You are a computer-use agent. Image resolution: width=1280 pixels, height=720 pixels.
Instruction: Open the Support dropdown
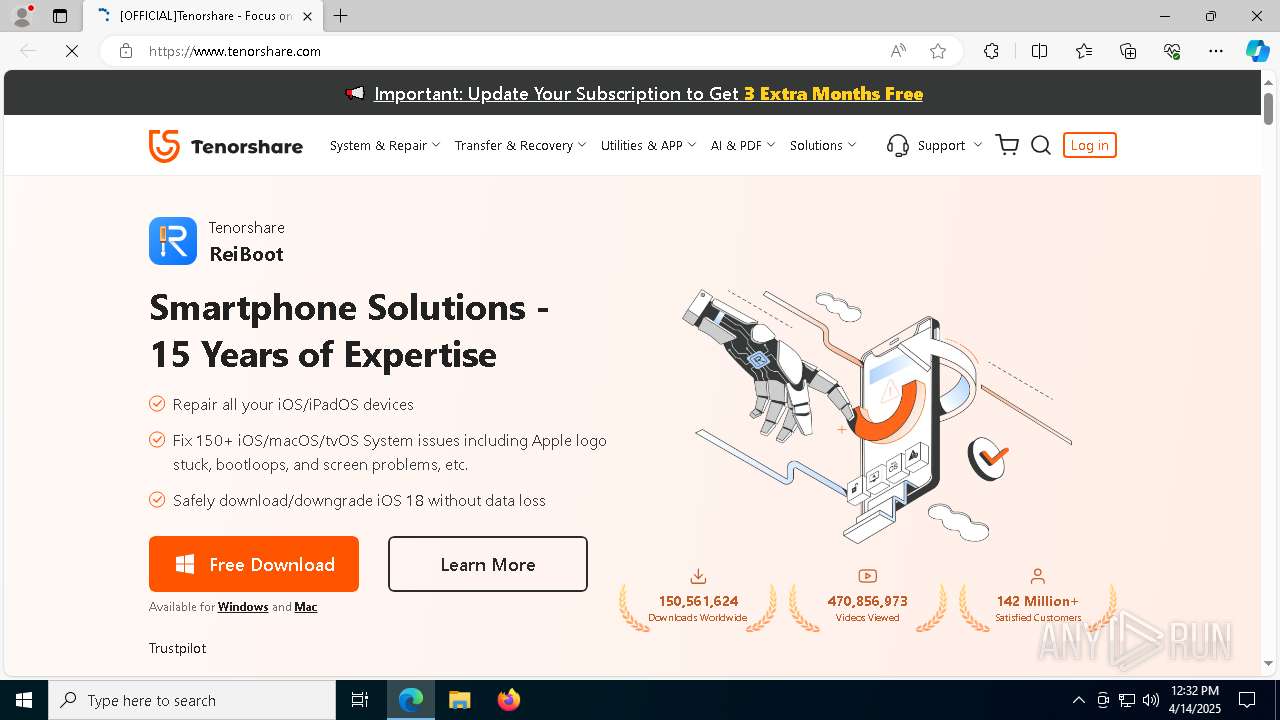[934, 145]
